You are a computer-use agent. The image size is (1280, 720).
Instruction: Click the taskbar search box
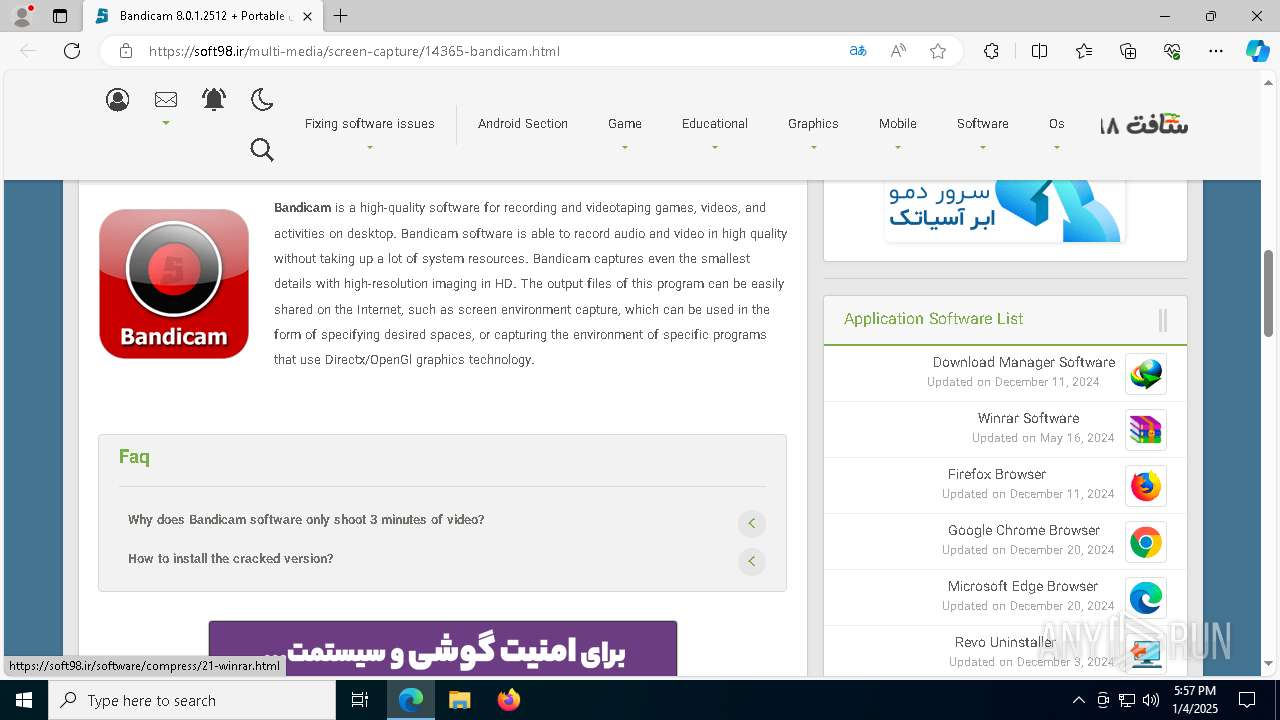tap(192, 700)
